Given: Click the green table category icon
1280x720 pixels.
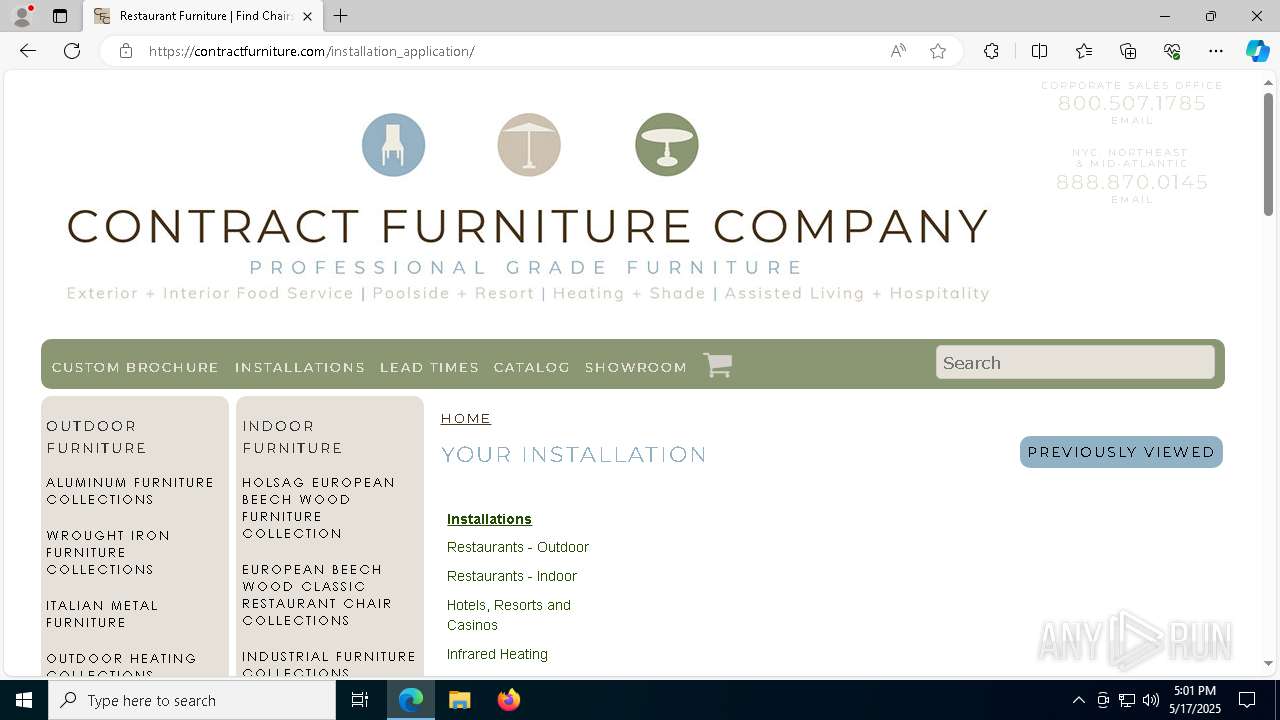Looking at the screenshot, I should coord(667,145).
